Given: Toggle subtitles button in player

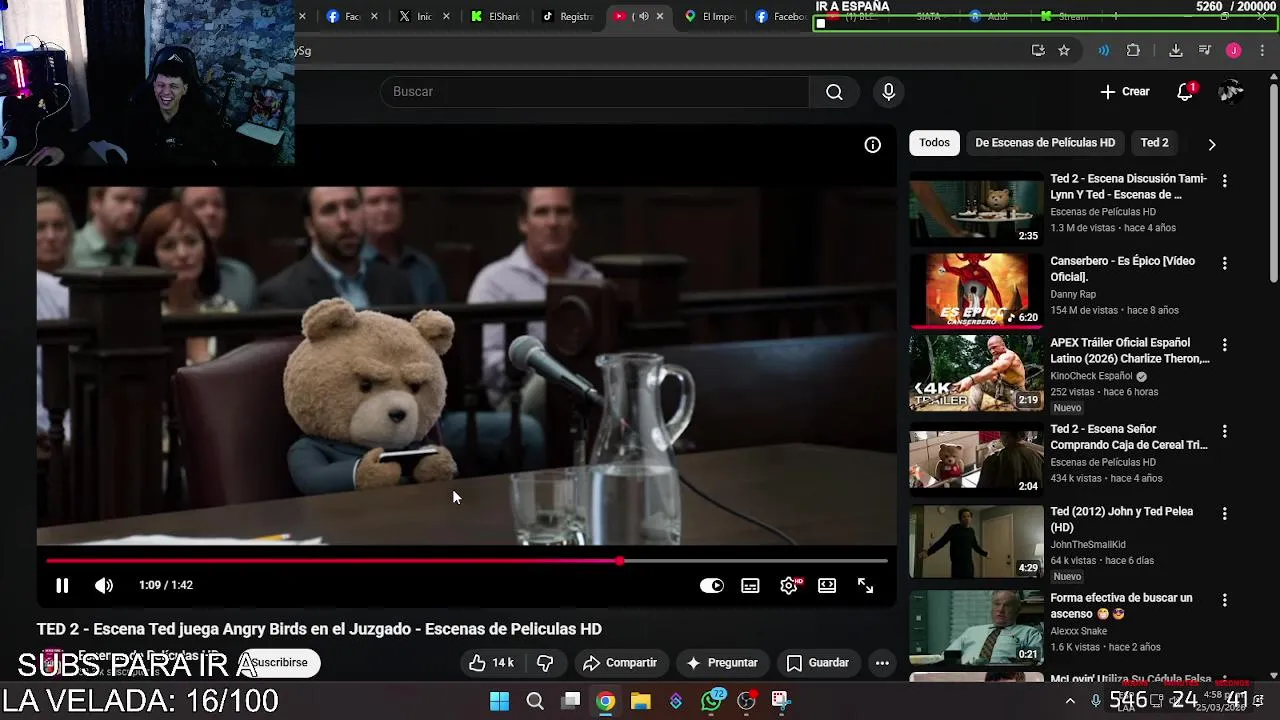Looking at the screenshot, I should pos(750,586).
